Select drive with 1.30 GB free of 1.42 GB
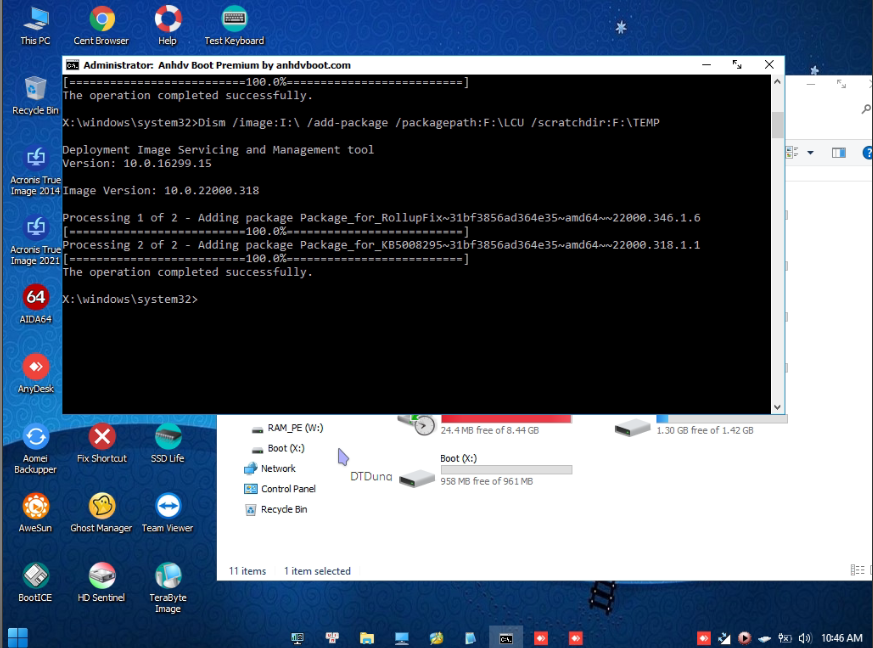This screenshot has height=648, width=873. pos(700,425)
